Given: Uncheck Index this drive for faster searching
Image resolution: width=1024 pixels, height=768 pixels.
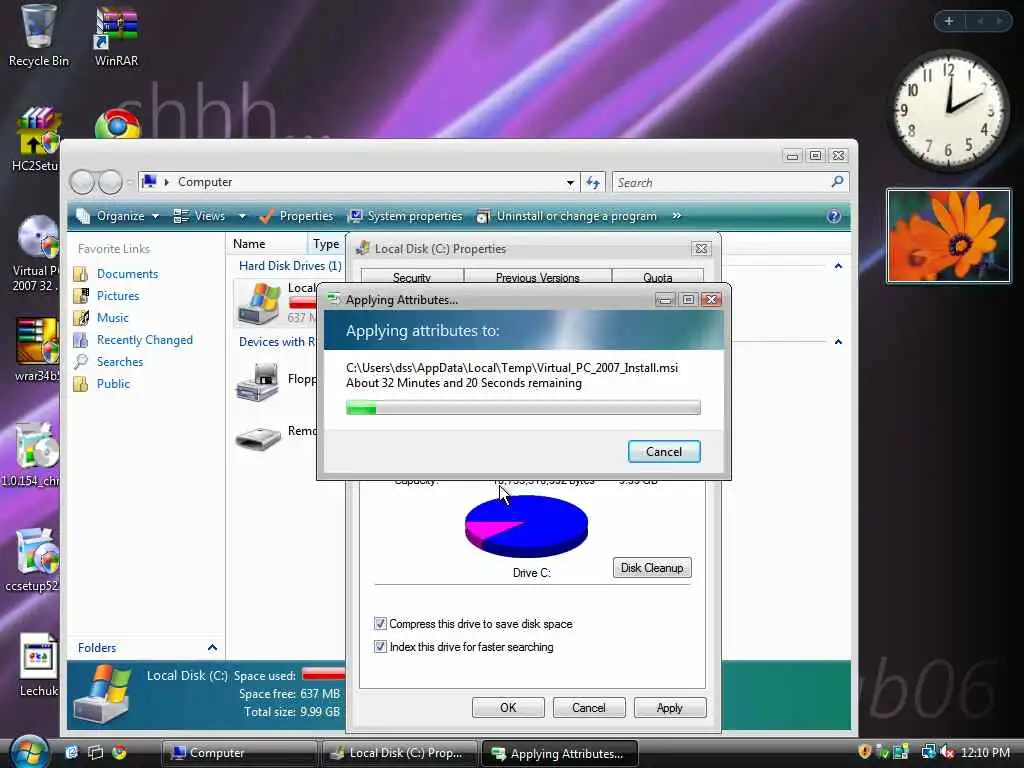Looking at the screenshot, I should click(x=380, y=647).
